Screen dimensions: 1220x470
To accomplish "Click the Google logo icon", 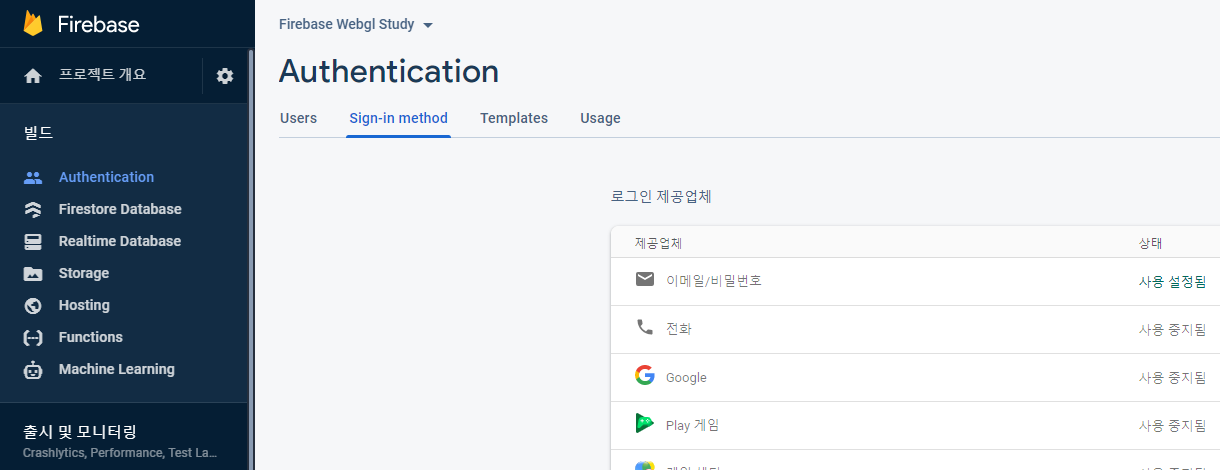I will point(645,375).
